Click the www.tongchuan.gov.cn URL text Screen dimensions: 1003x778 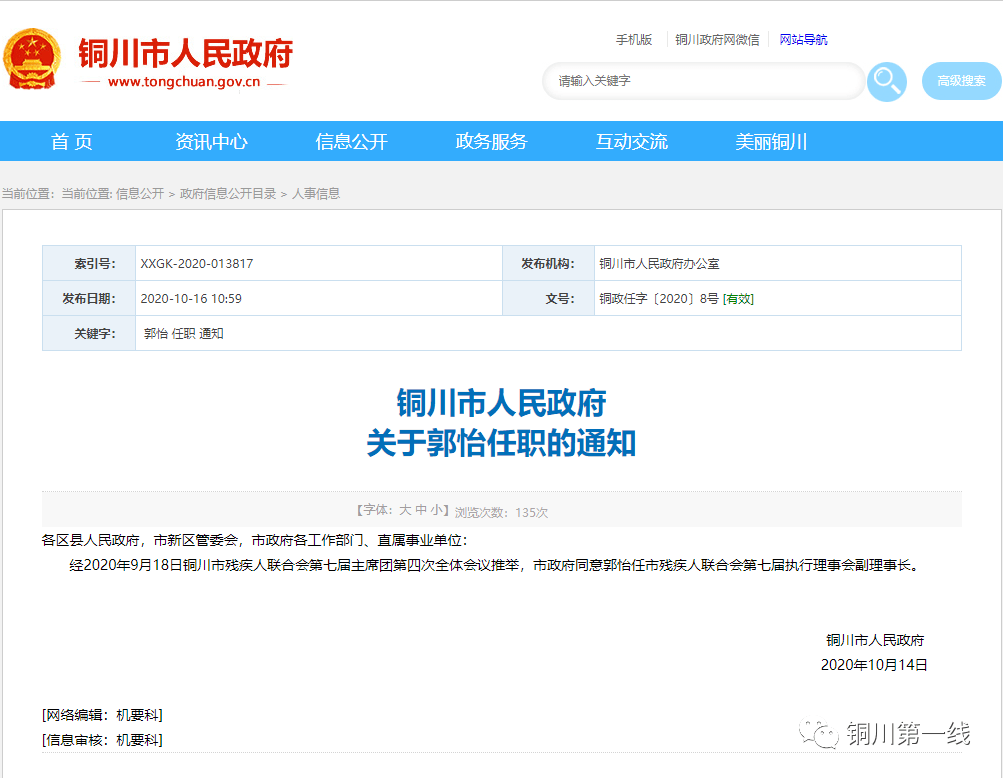point(184,82)
